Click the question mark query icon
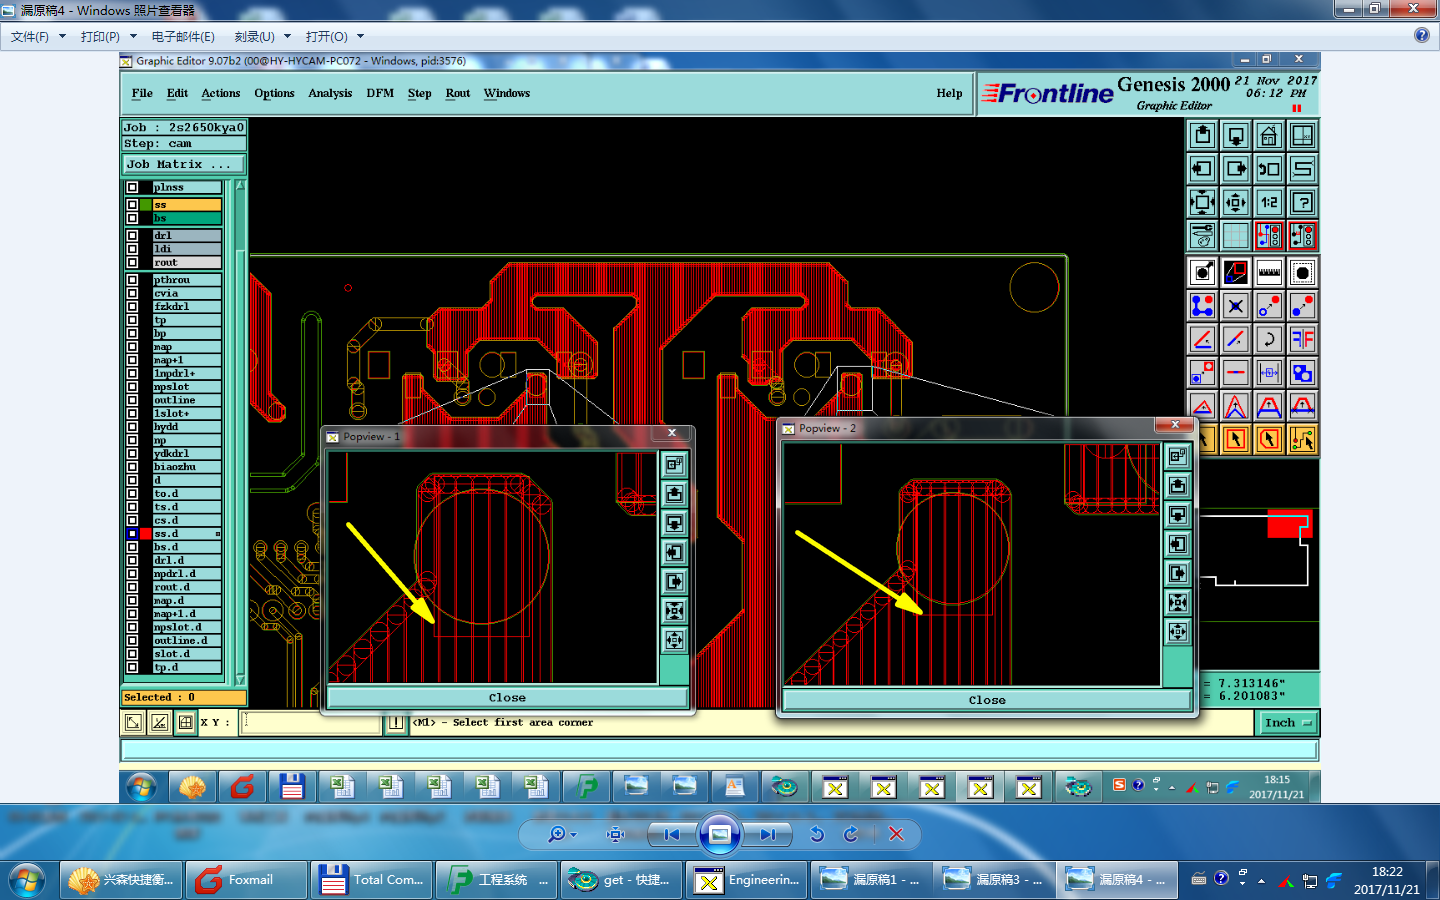Viewport: 1440px width, 900px height. (x=1302, y=202)
